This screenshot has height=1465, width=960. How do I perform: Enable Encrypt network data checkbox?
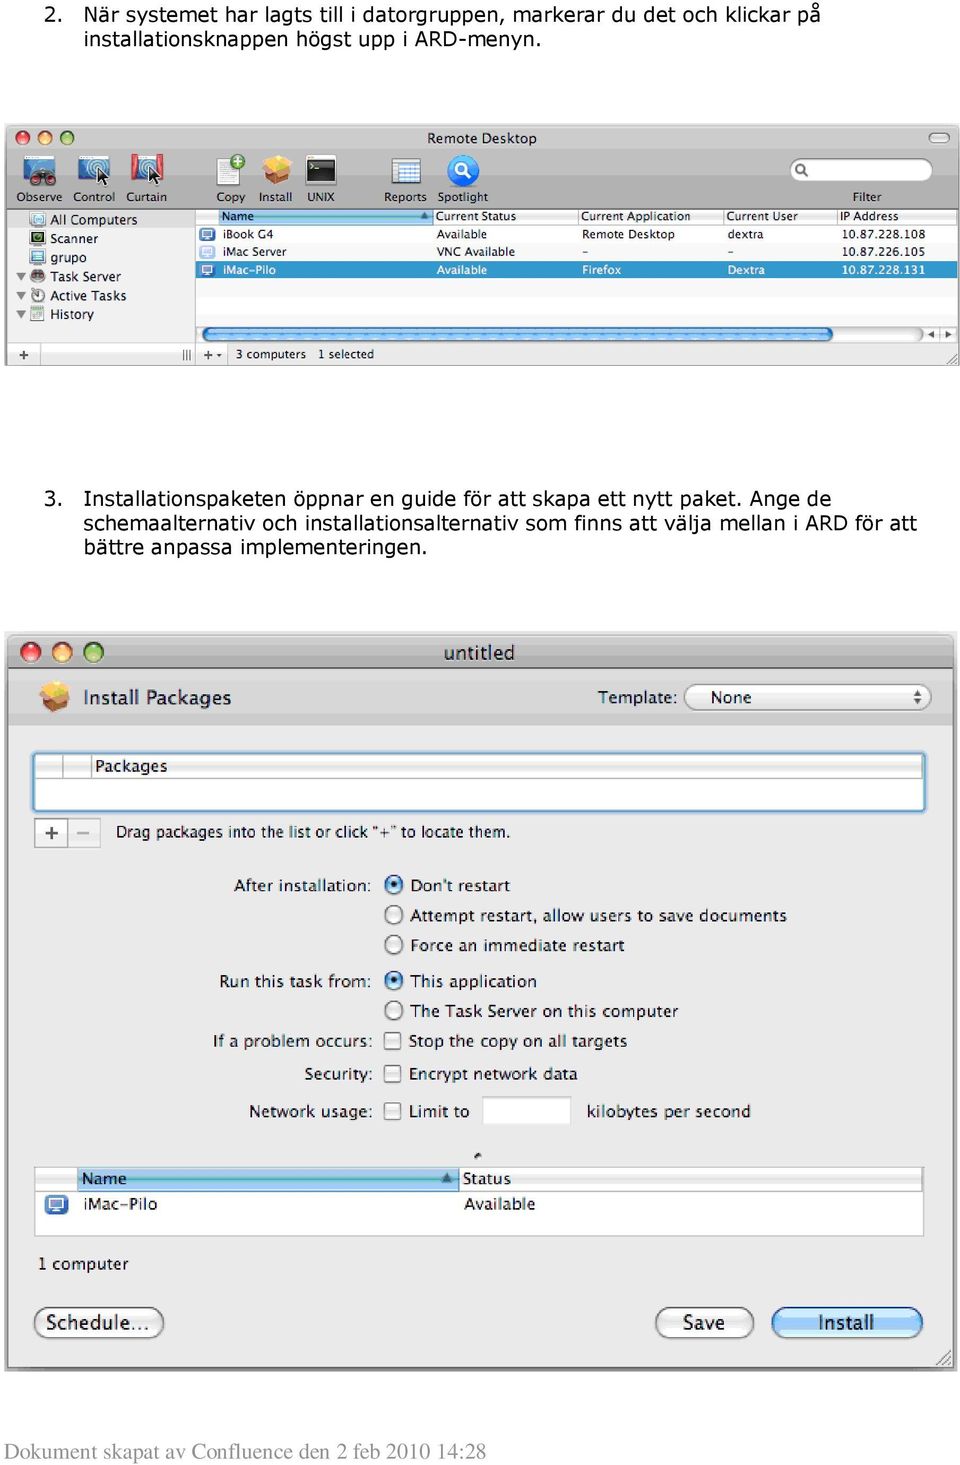393,1074
